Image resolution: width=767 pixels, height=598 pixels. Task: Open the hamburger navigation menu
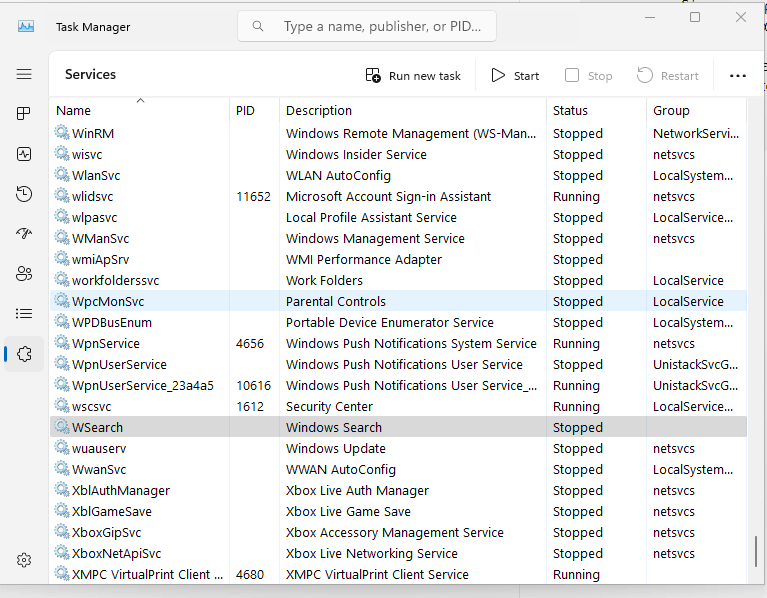tap(24, 74)
